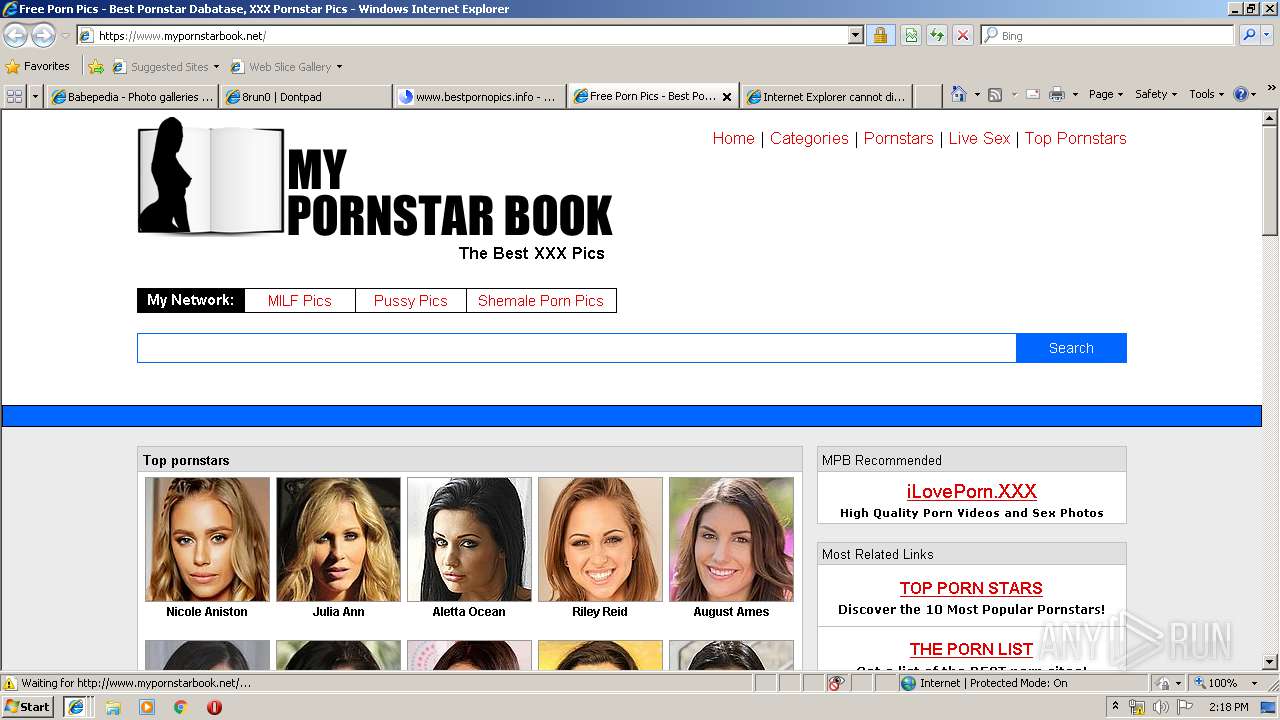Click the Home link in site navigation
Viewport: 1280px width, 720px height.
click(x=733, y=138)
